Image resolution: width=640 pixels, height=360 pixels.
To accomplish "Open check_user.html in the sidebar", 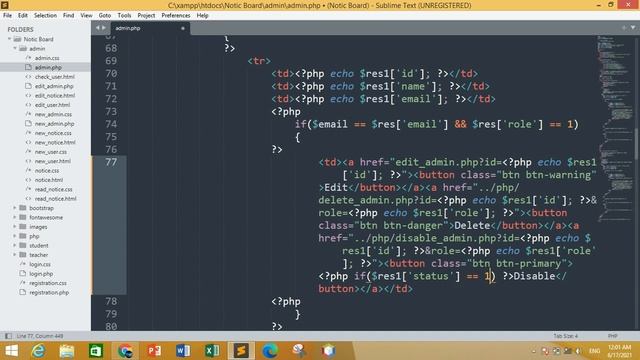I will click(55, 77).
